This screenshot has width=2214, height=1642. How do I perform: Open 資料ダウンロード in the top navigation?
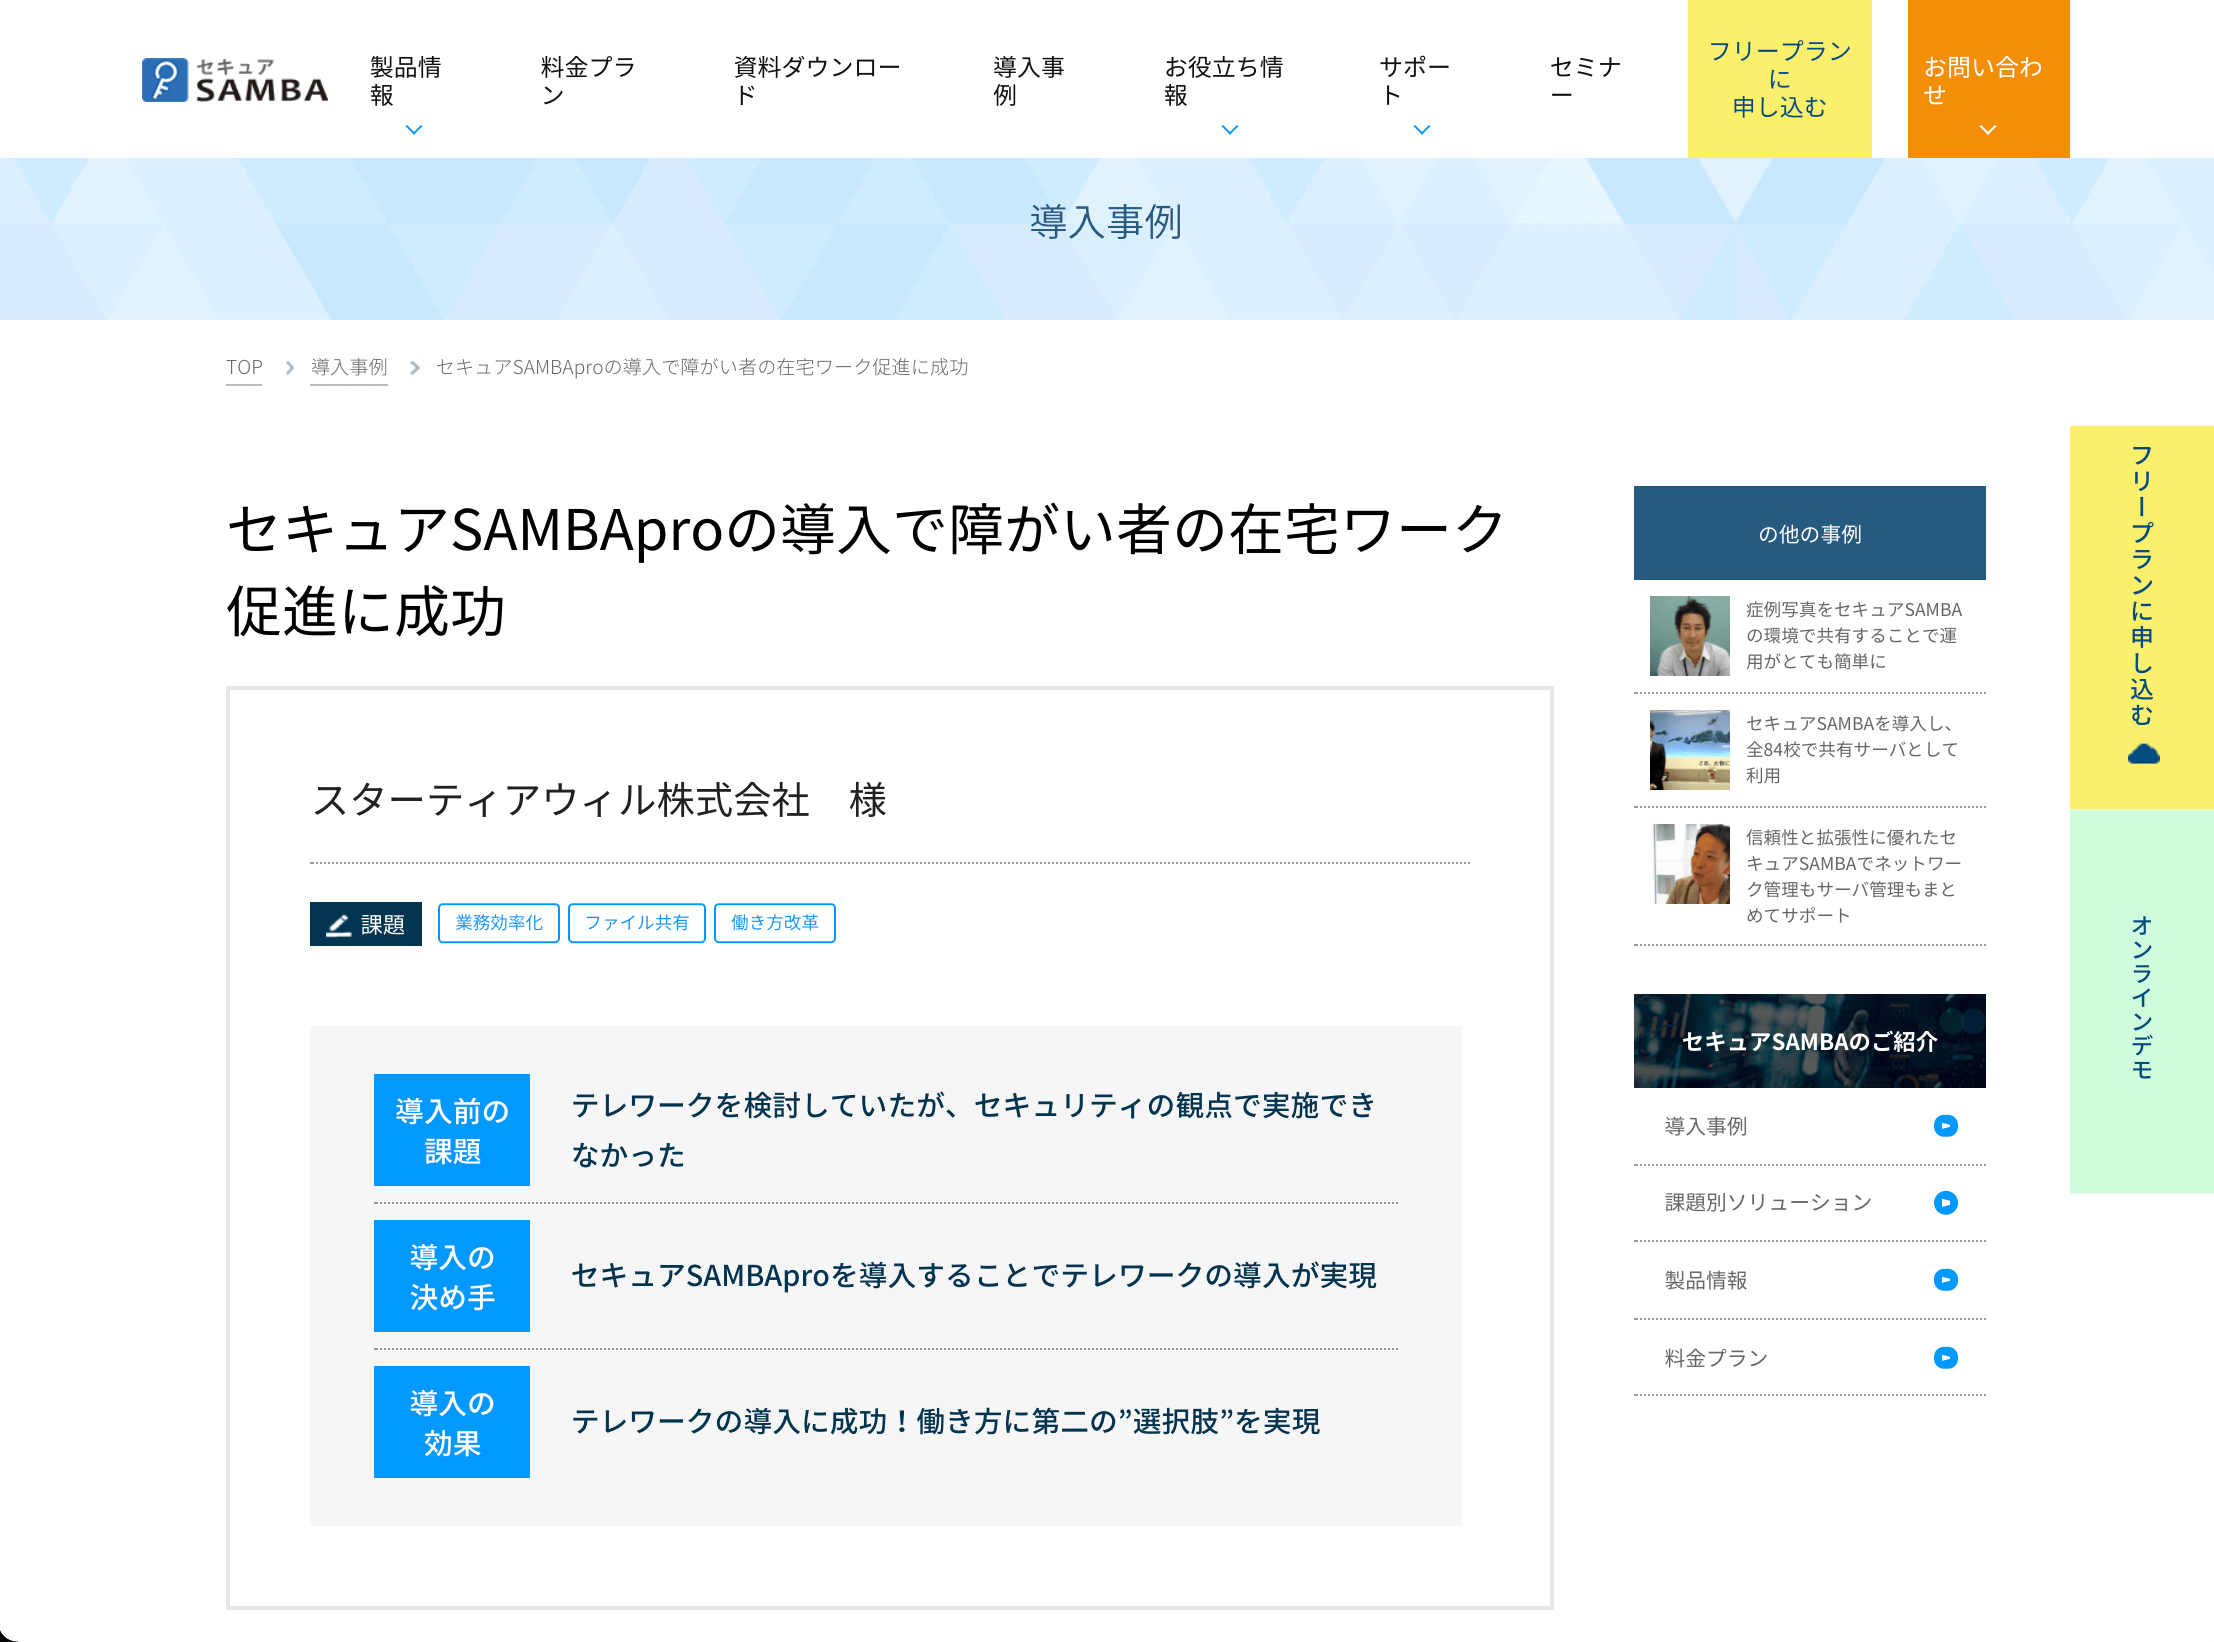[x=817, y=80]
